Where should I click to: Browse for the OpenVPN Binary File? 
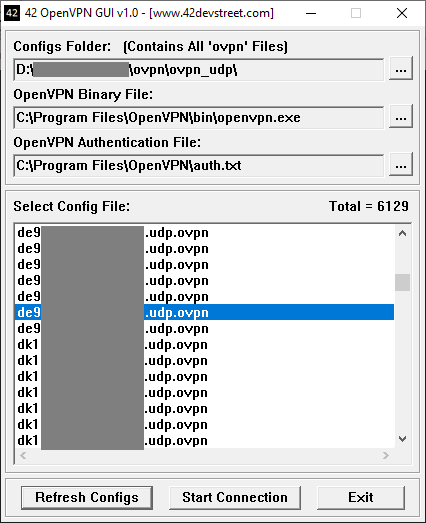tap(401, 117)
